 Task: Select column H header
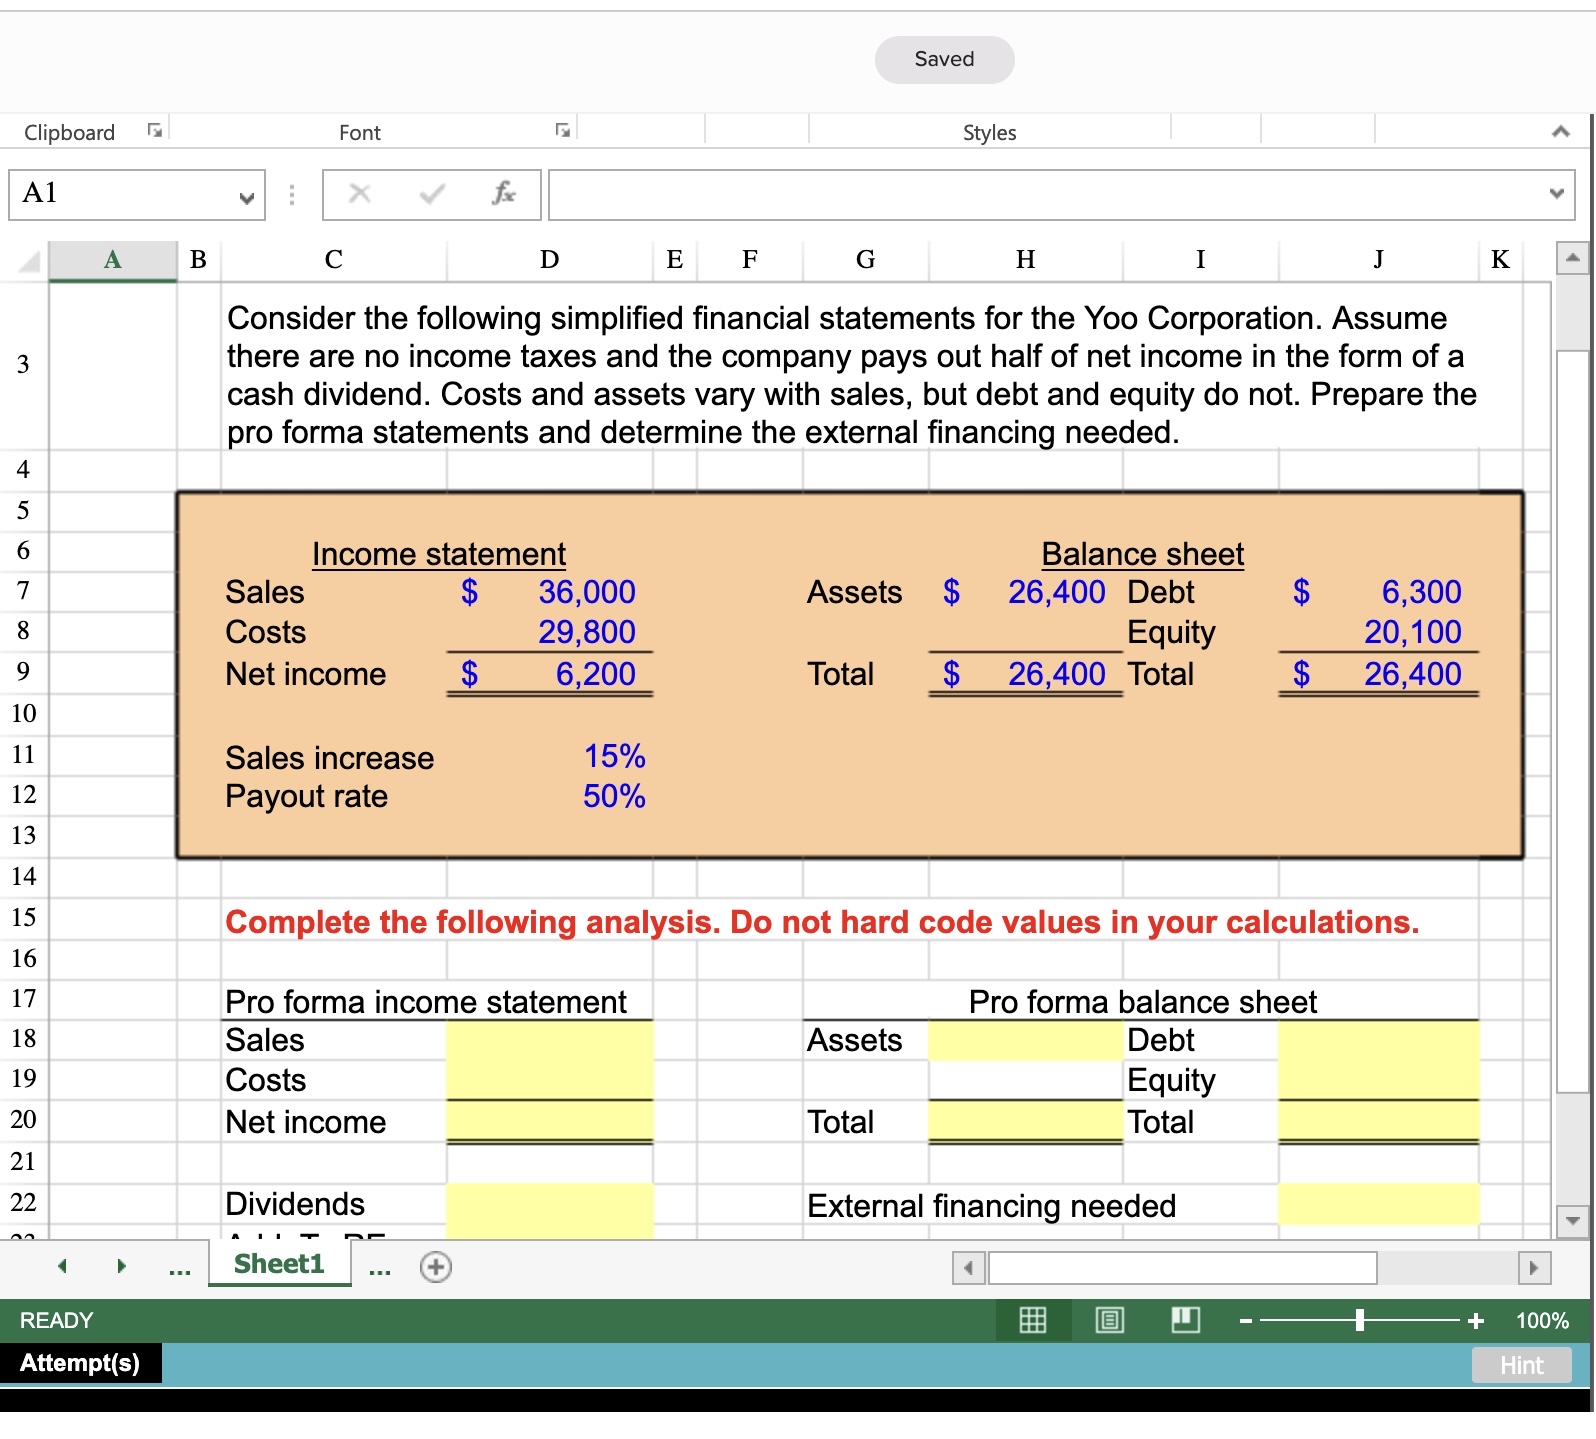tap(1026, 260)
